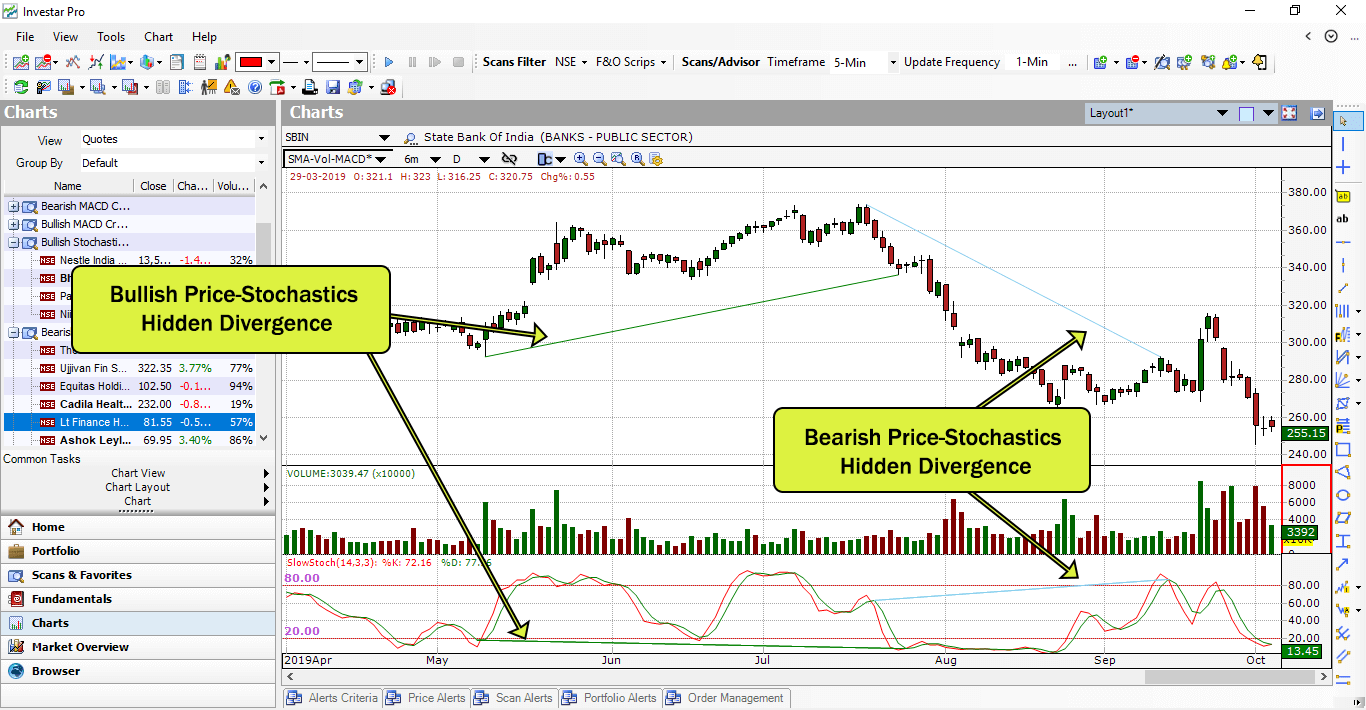Image resolution: width=1366 pixels, height=710 pixels.
Task: Click the green refresh icon in toolbar
Action: [x=20, y=87]
